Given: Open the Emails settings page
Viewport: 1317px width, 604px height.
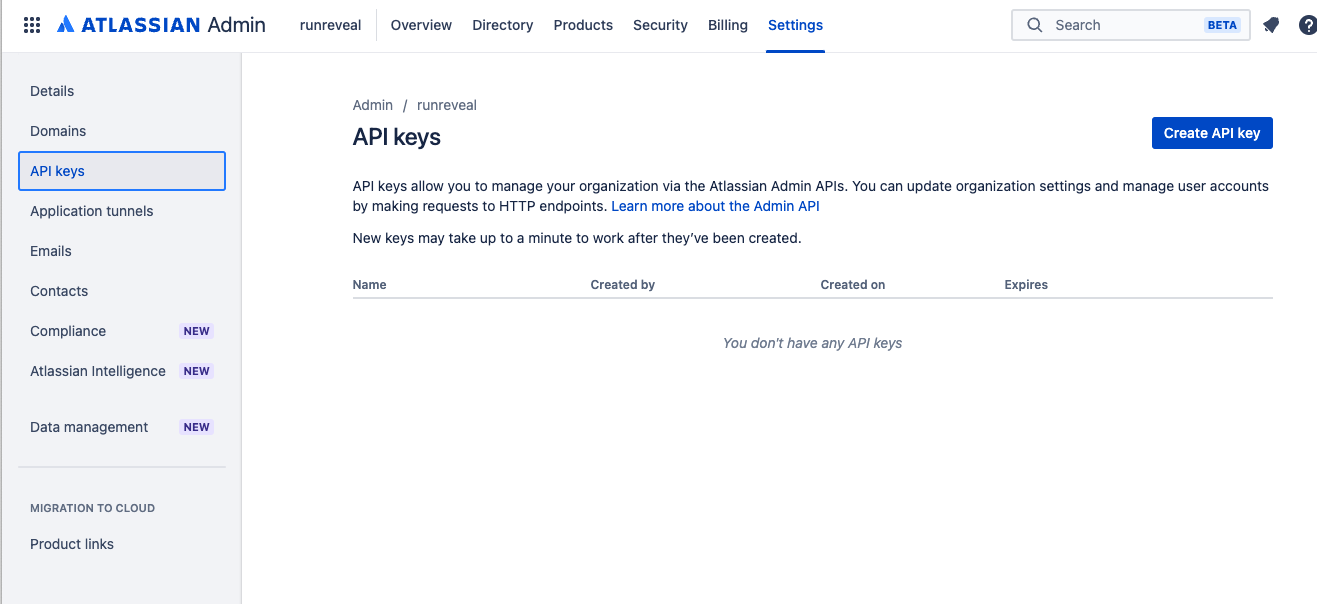Looking at the screenshot, I should [x=50, y=251].
